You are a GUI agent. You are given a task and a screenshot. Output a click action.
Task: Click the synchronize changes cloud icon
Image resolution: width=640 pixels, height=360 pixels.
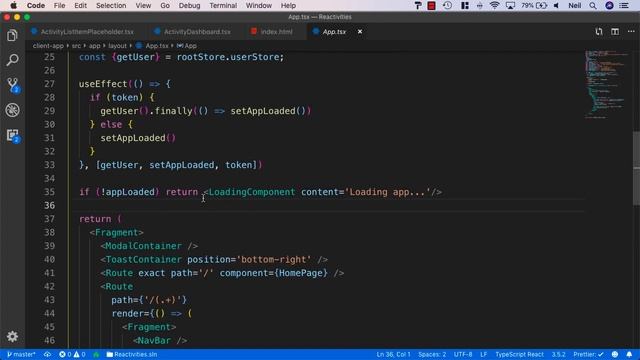point(48,354)
